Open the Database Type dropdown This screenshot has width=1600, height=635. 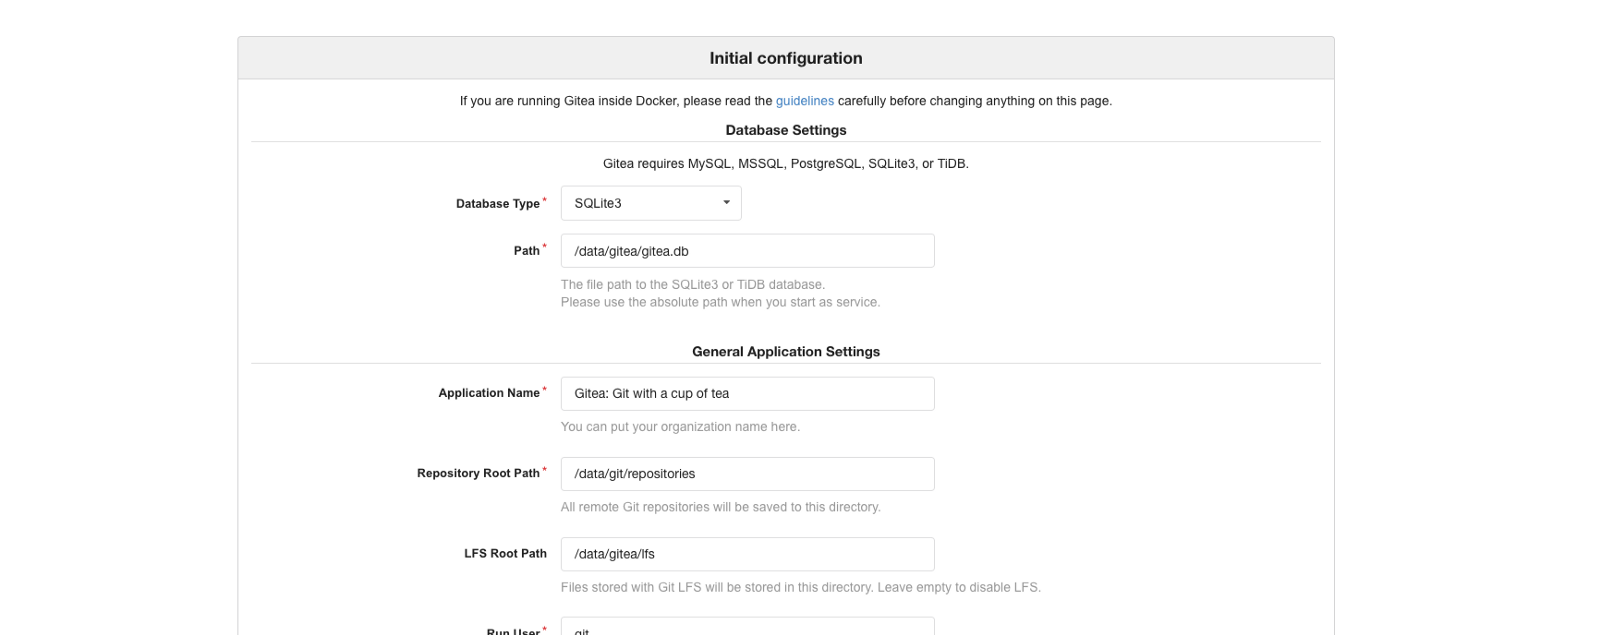click(651, 203)
